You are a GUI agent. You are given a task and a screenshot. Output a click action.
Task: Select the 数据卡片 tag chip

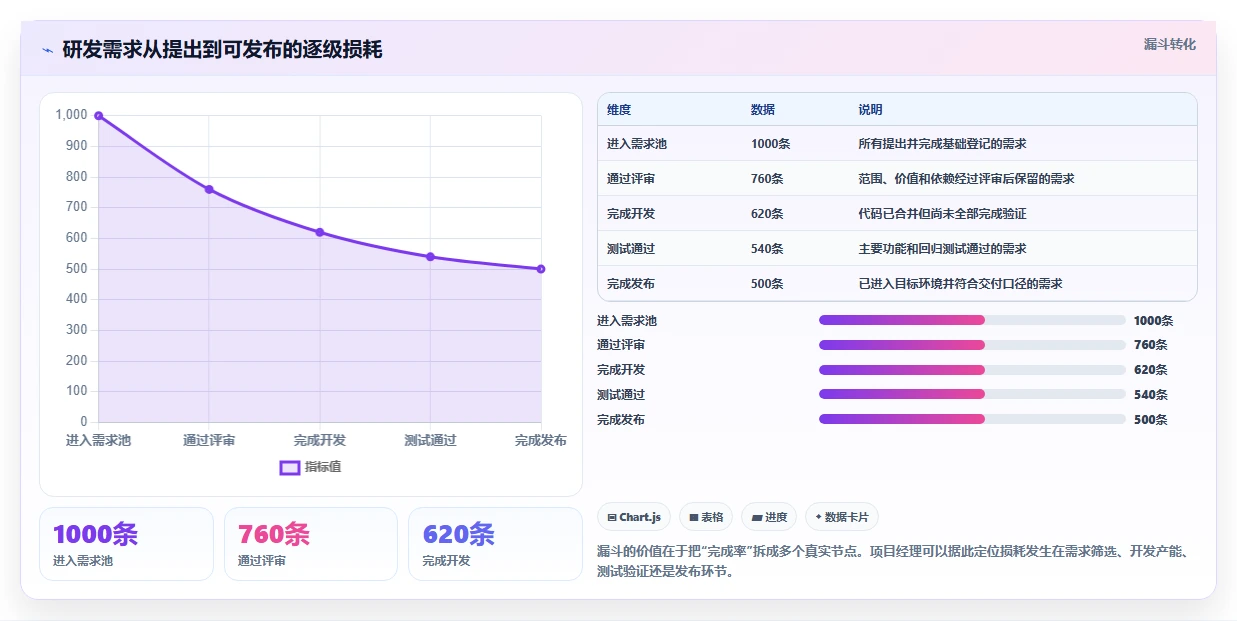coord(842,517)
